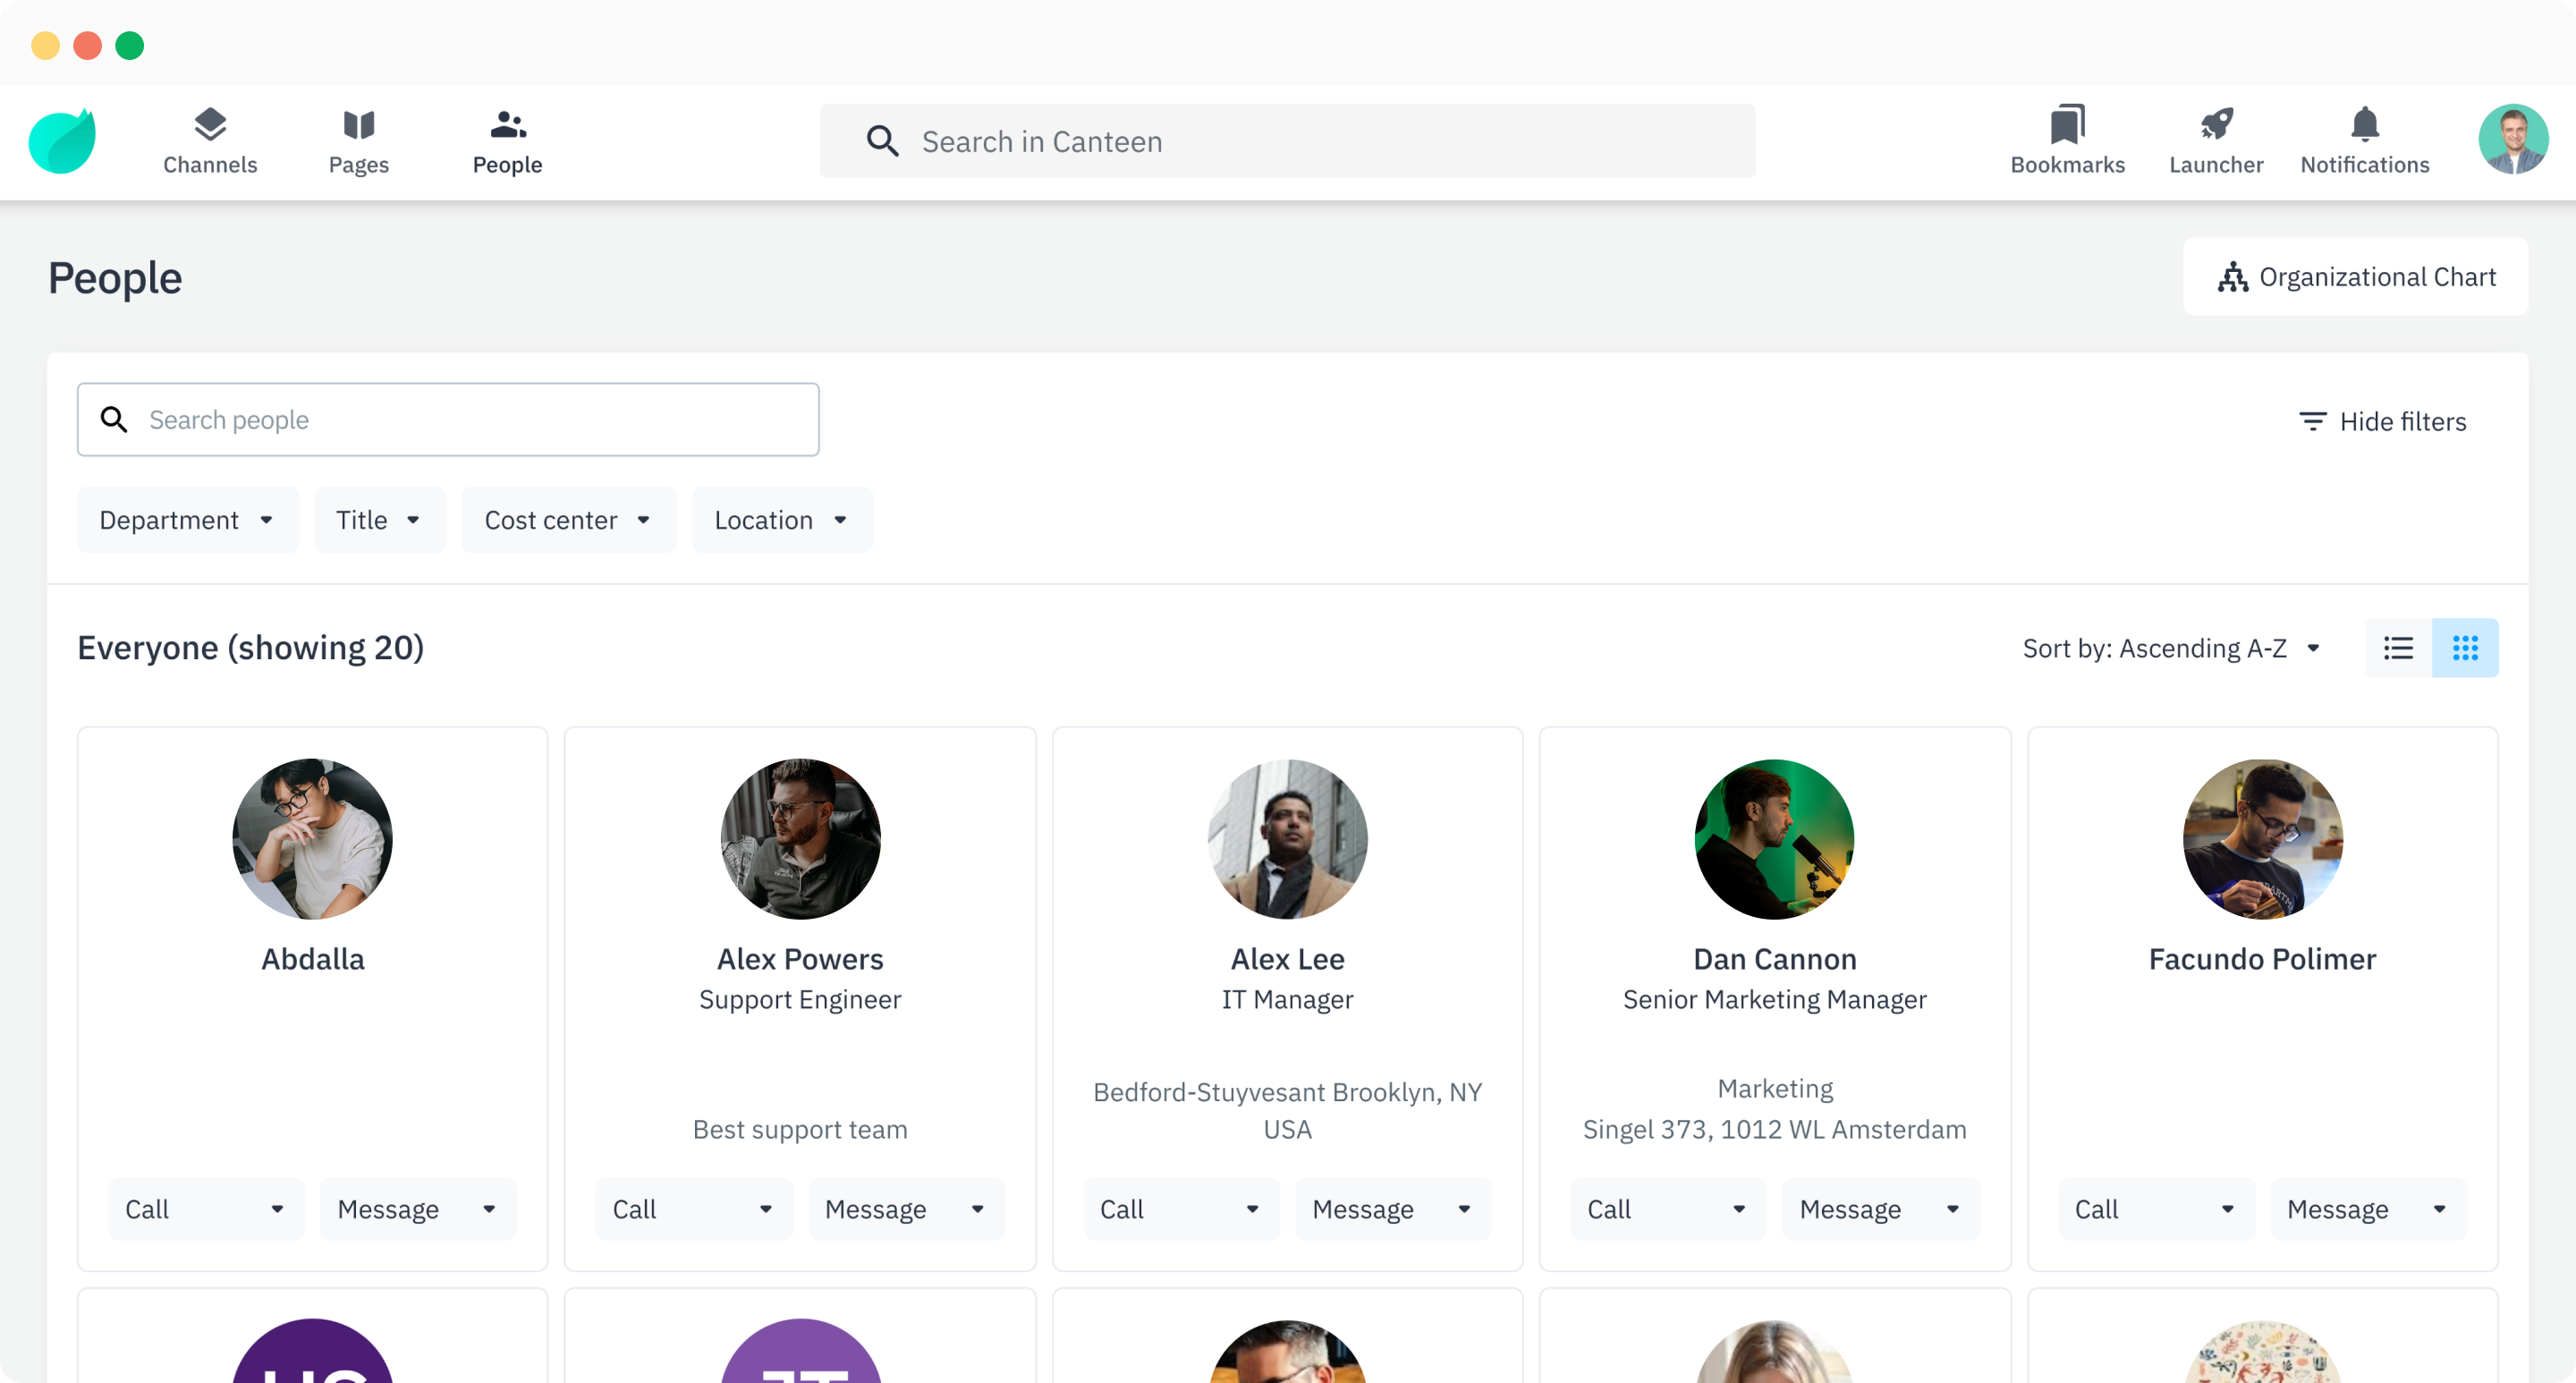2576x1383 pixels.
Task: Open Call dropdown on Alex Lee's card
Action: pyautogui.click(x=1181, y=1209)
